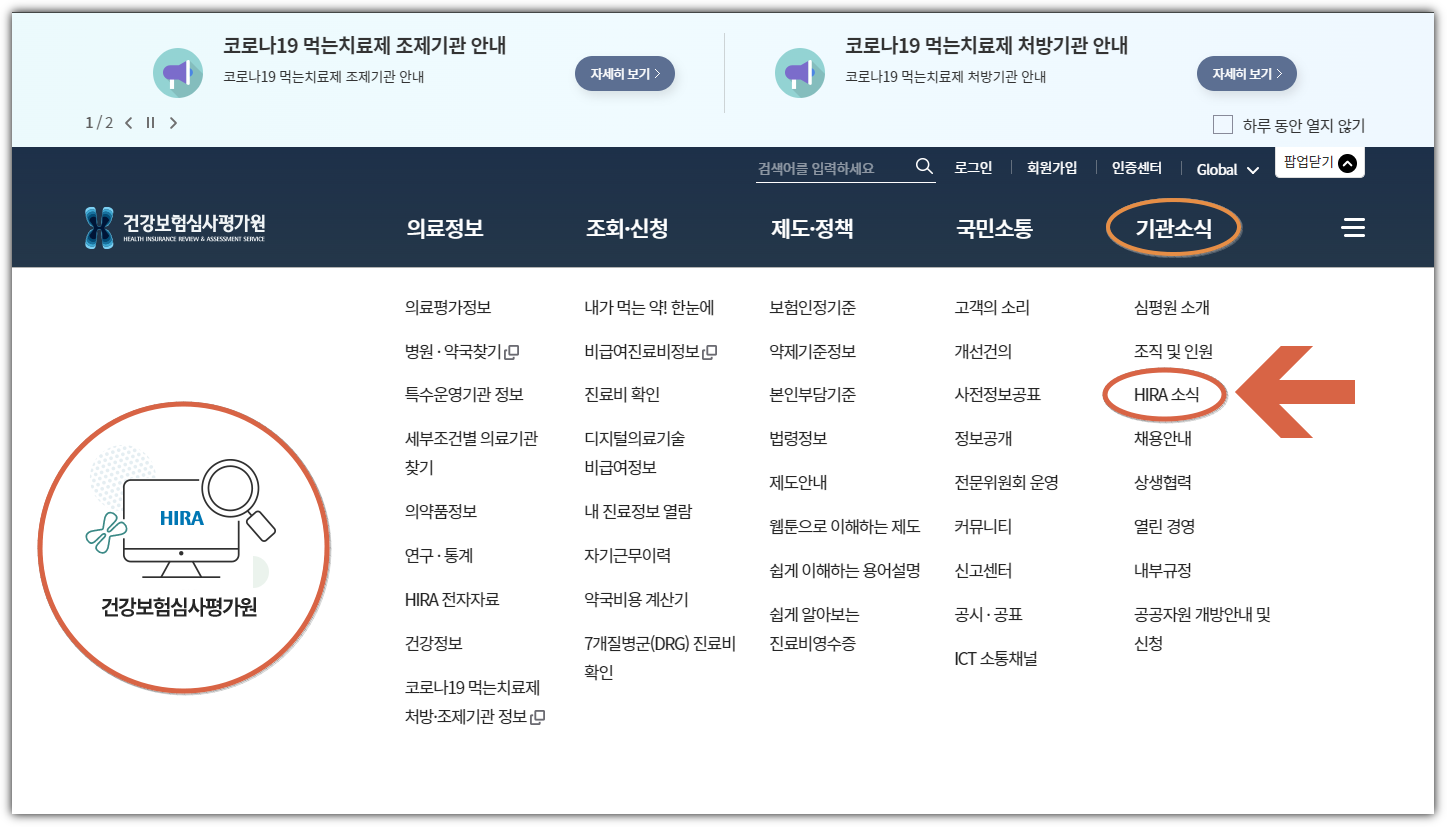Select 열린 경영 submenu item
The height and width of the screenshot is (827, 1447).
pyautogui.click(x=1165, y=527)
